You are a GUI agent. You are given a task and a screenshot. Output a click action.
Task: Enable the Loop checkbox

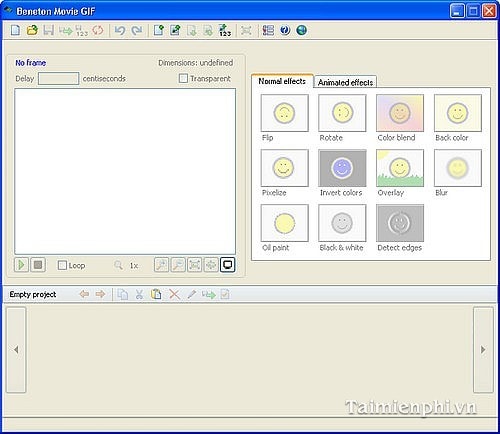pyautogui.click(x=62, y=265)
